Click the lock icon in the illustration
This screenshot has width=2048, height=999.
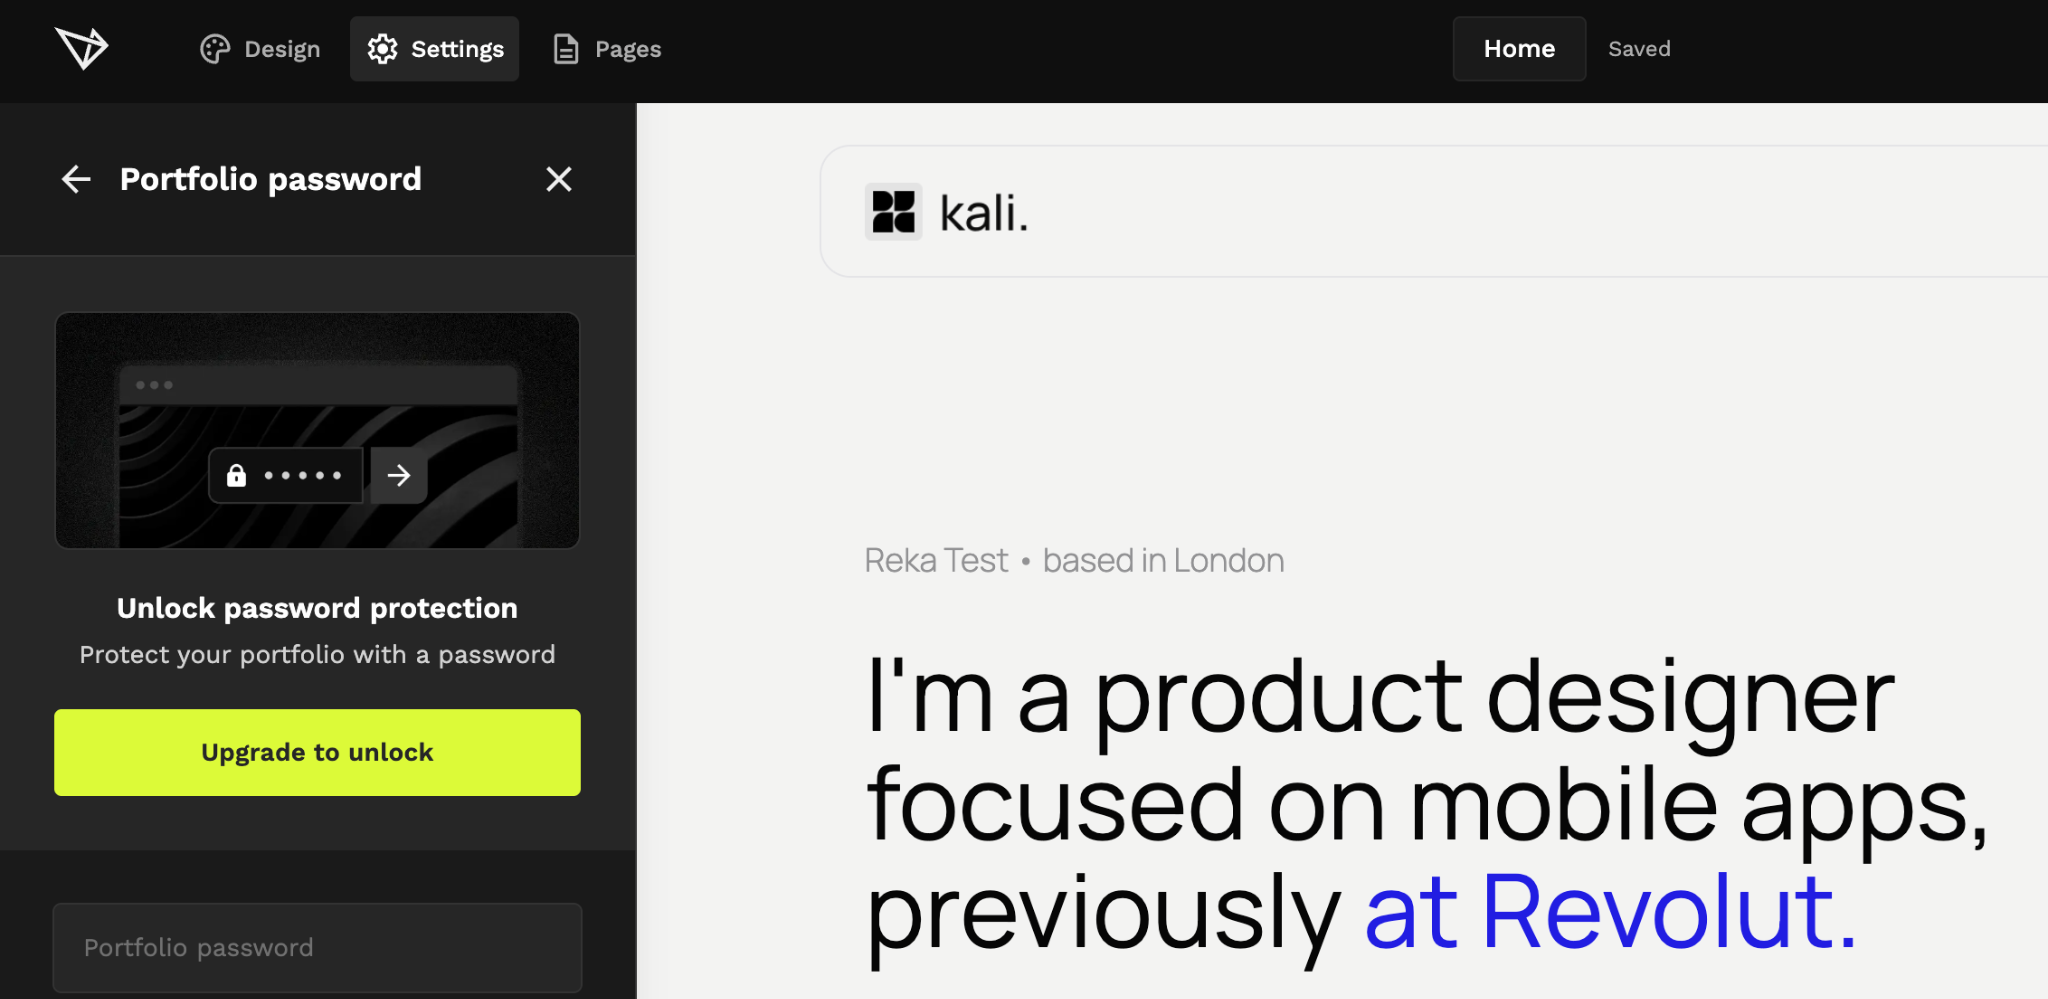click(x=237, y=475)
